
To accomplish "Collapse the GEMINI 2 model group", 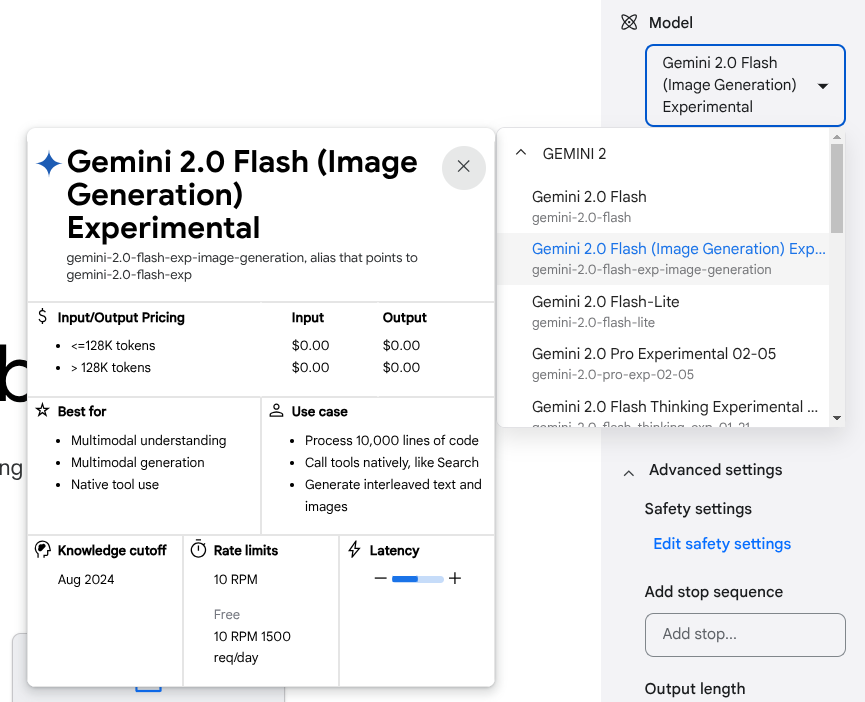I will point(520,154).
